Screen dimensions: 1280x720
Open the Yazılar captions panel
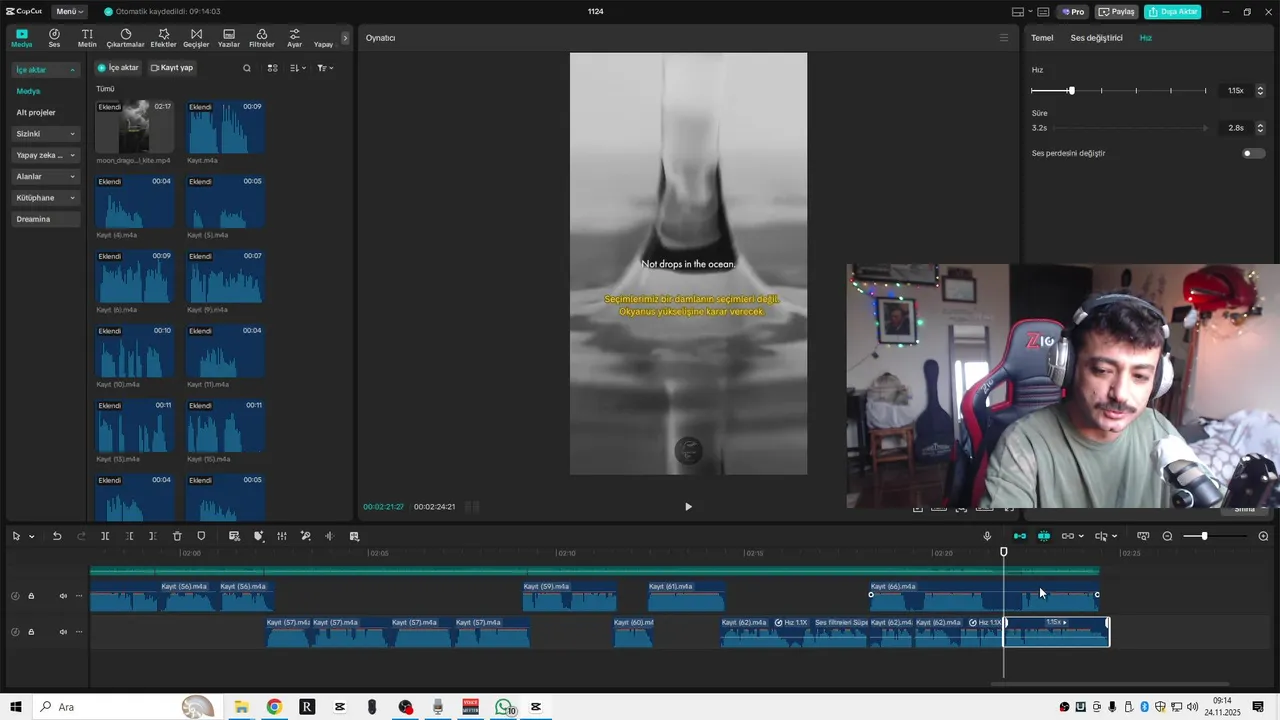pyautogui.click(x=229, y=38)
